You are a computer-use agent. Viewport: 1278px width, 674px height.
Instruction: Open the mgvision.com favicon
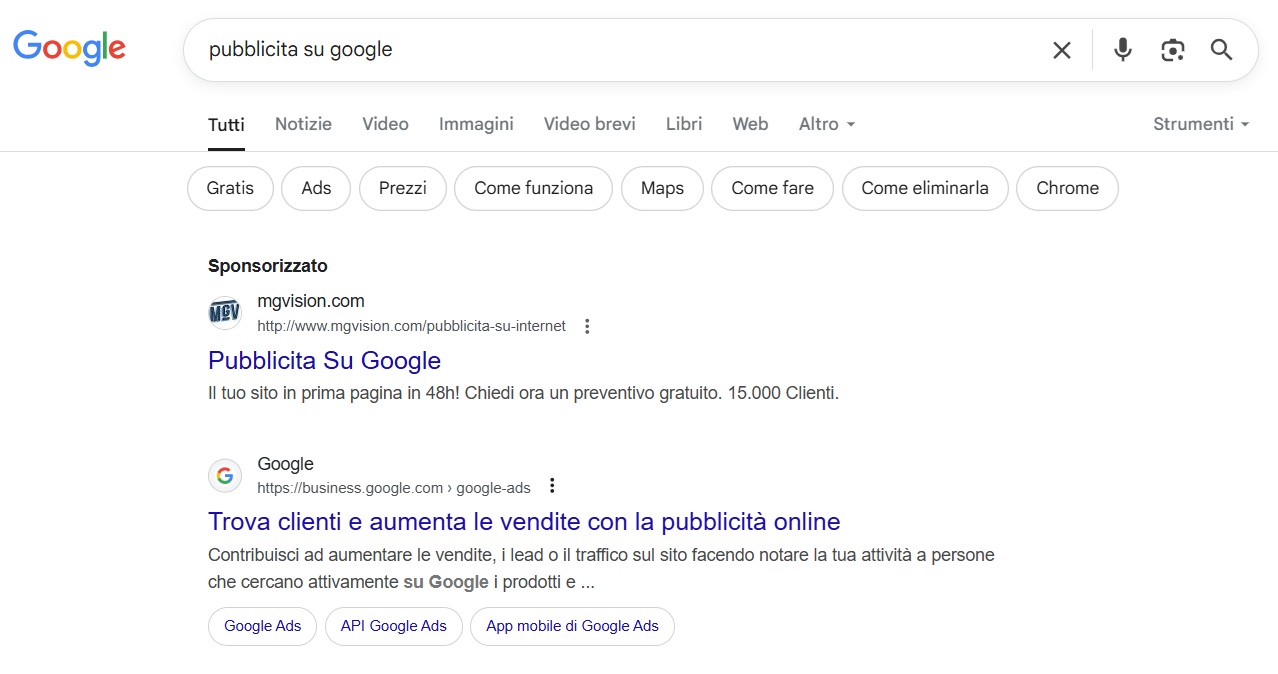click(x=225, y=313)
